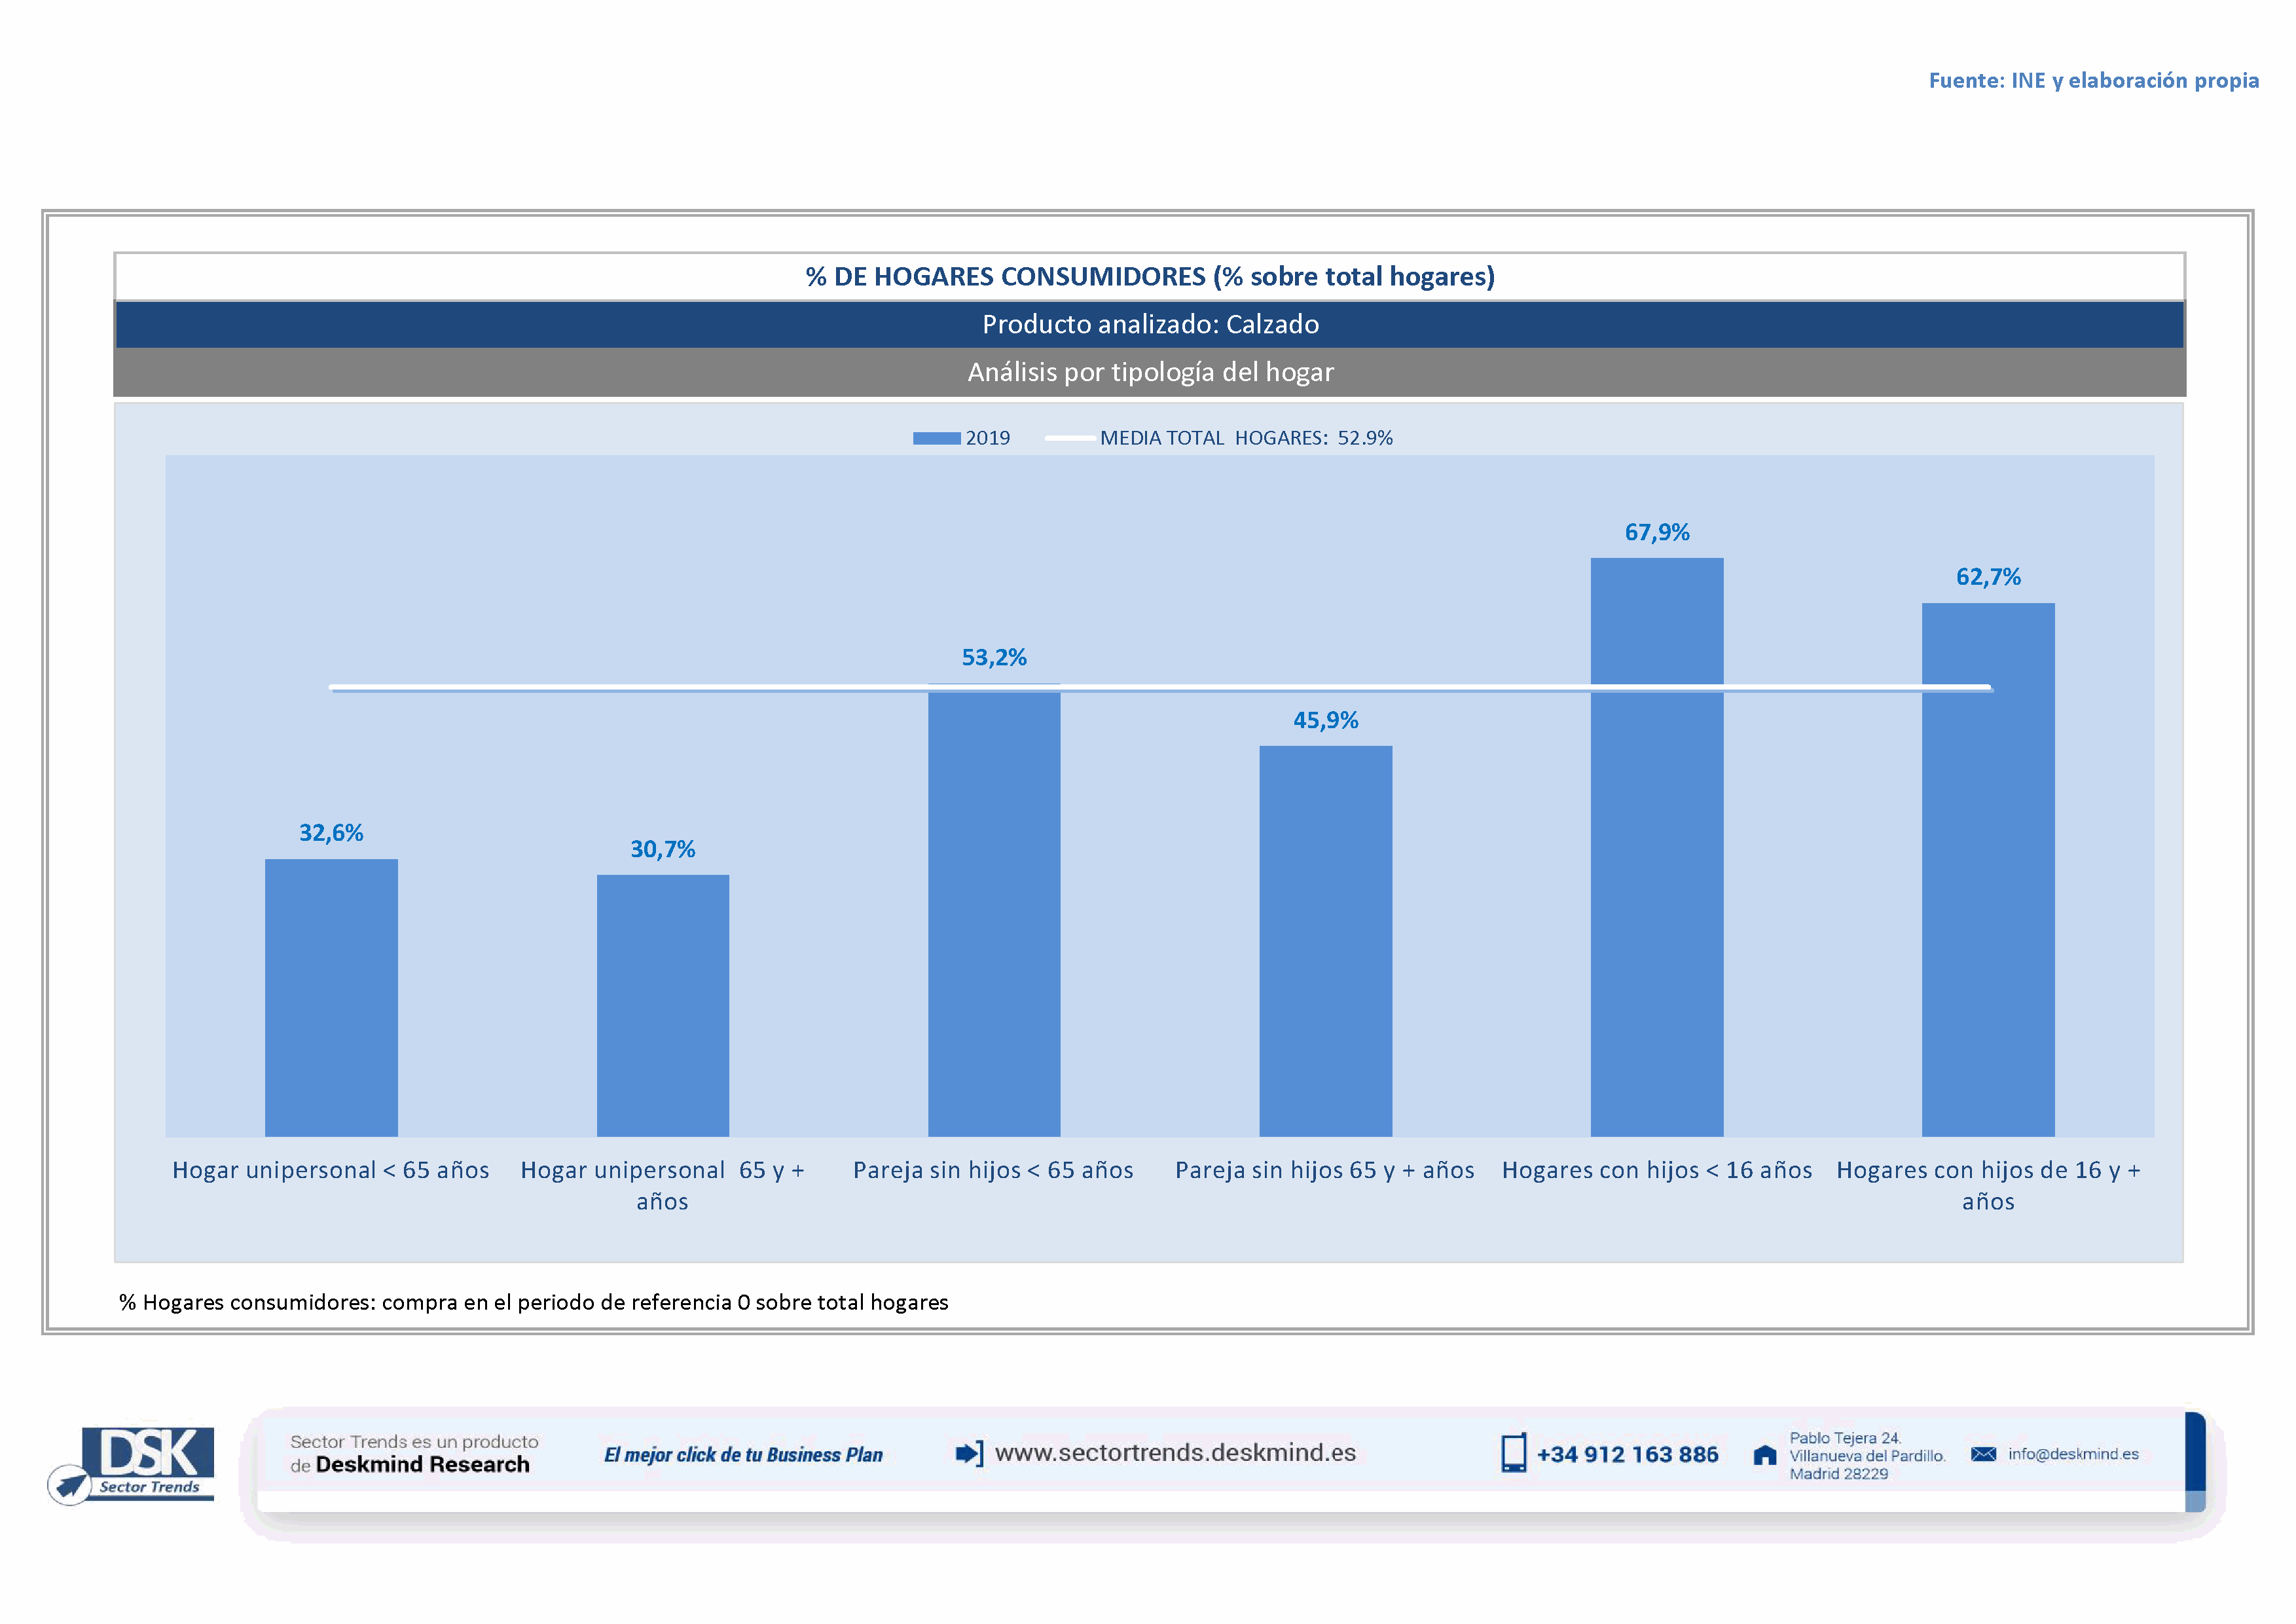Click the Deskmind Research text

pyautogui.click(x=422, y=1465)
